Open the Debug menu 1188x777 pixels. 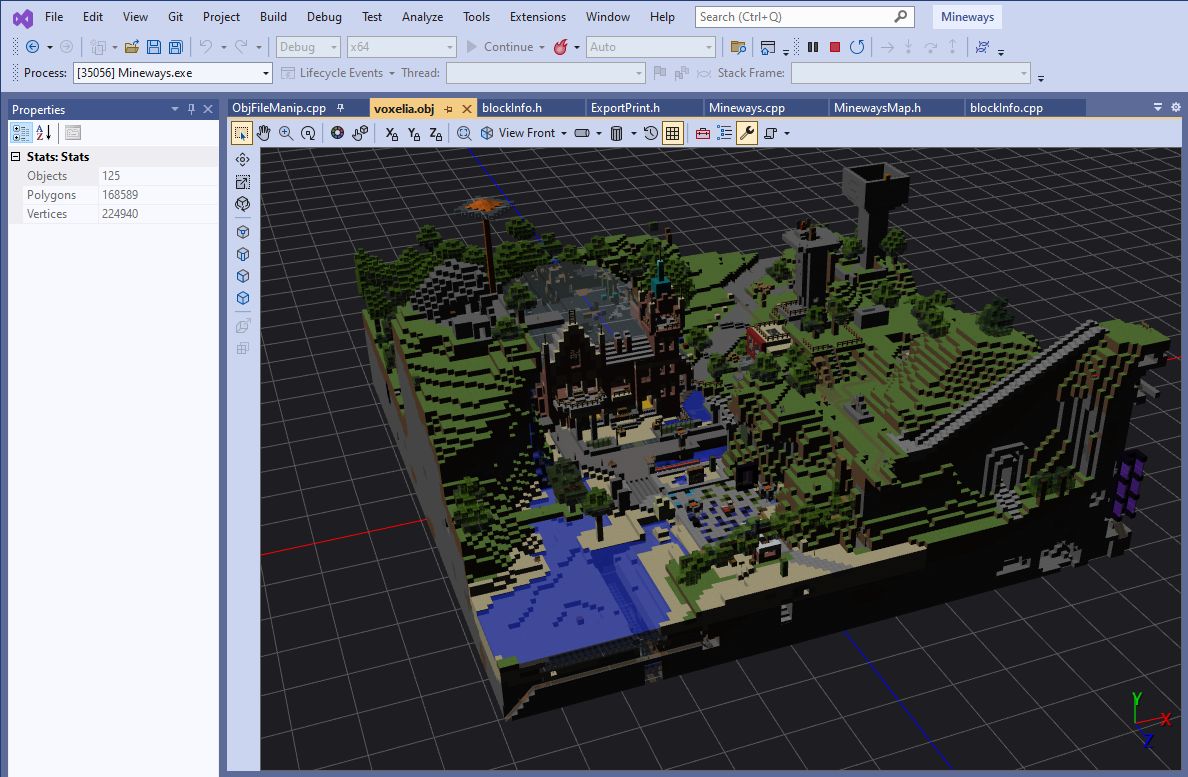(x=324, y=17)
